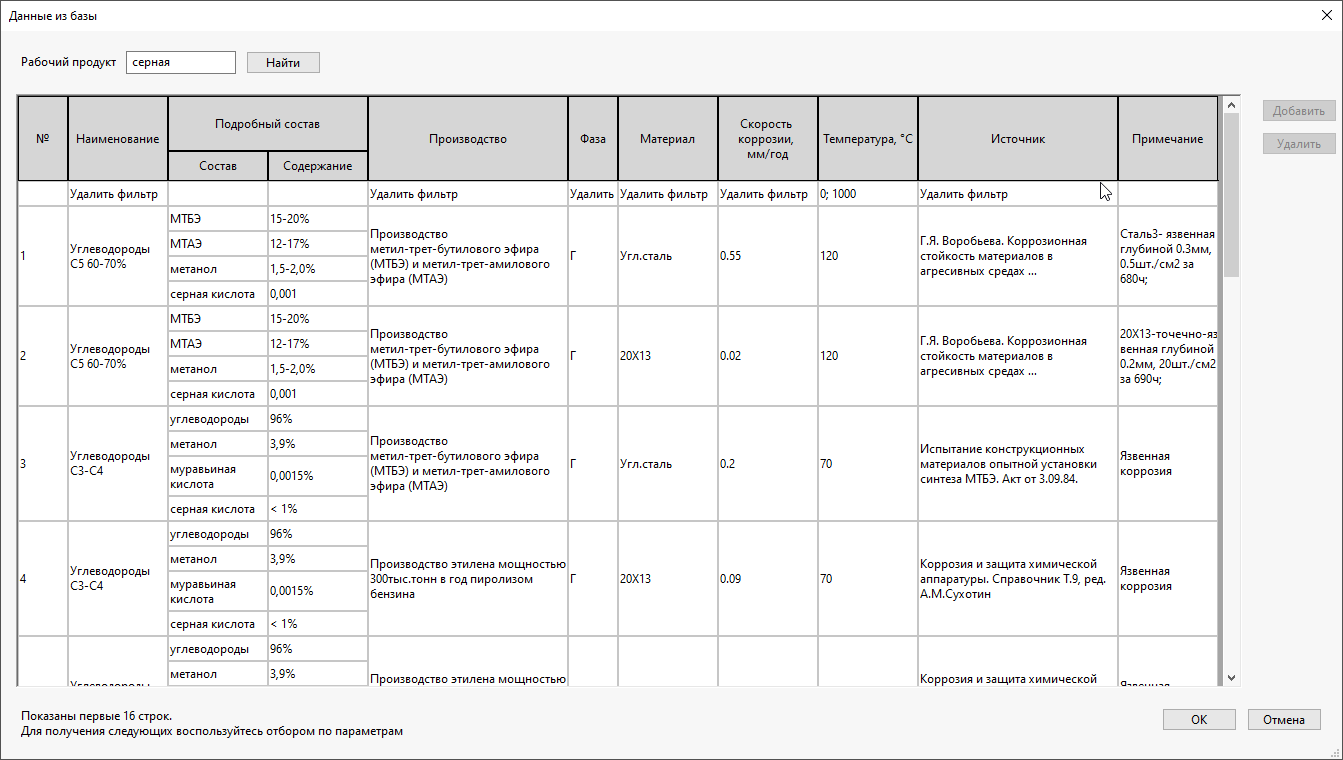Click the Добавить button
Screen dimensions: 1343x760
pos(1298,111)
